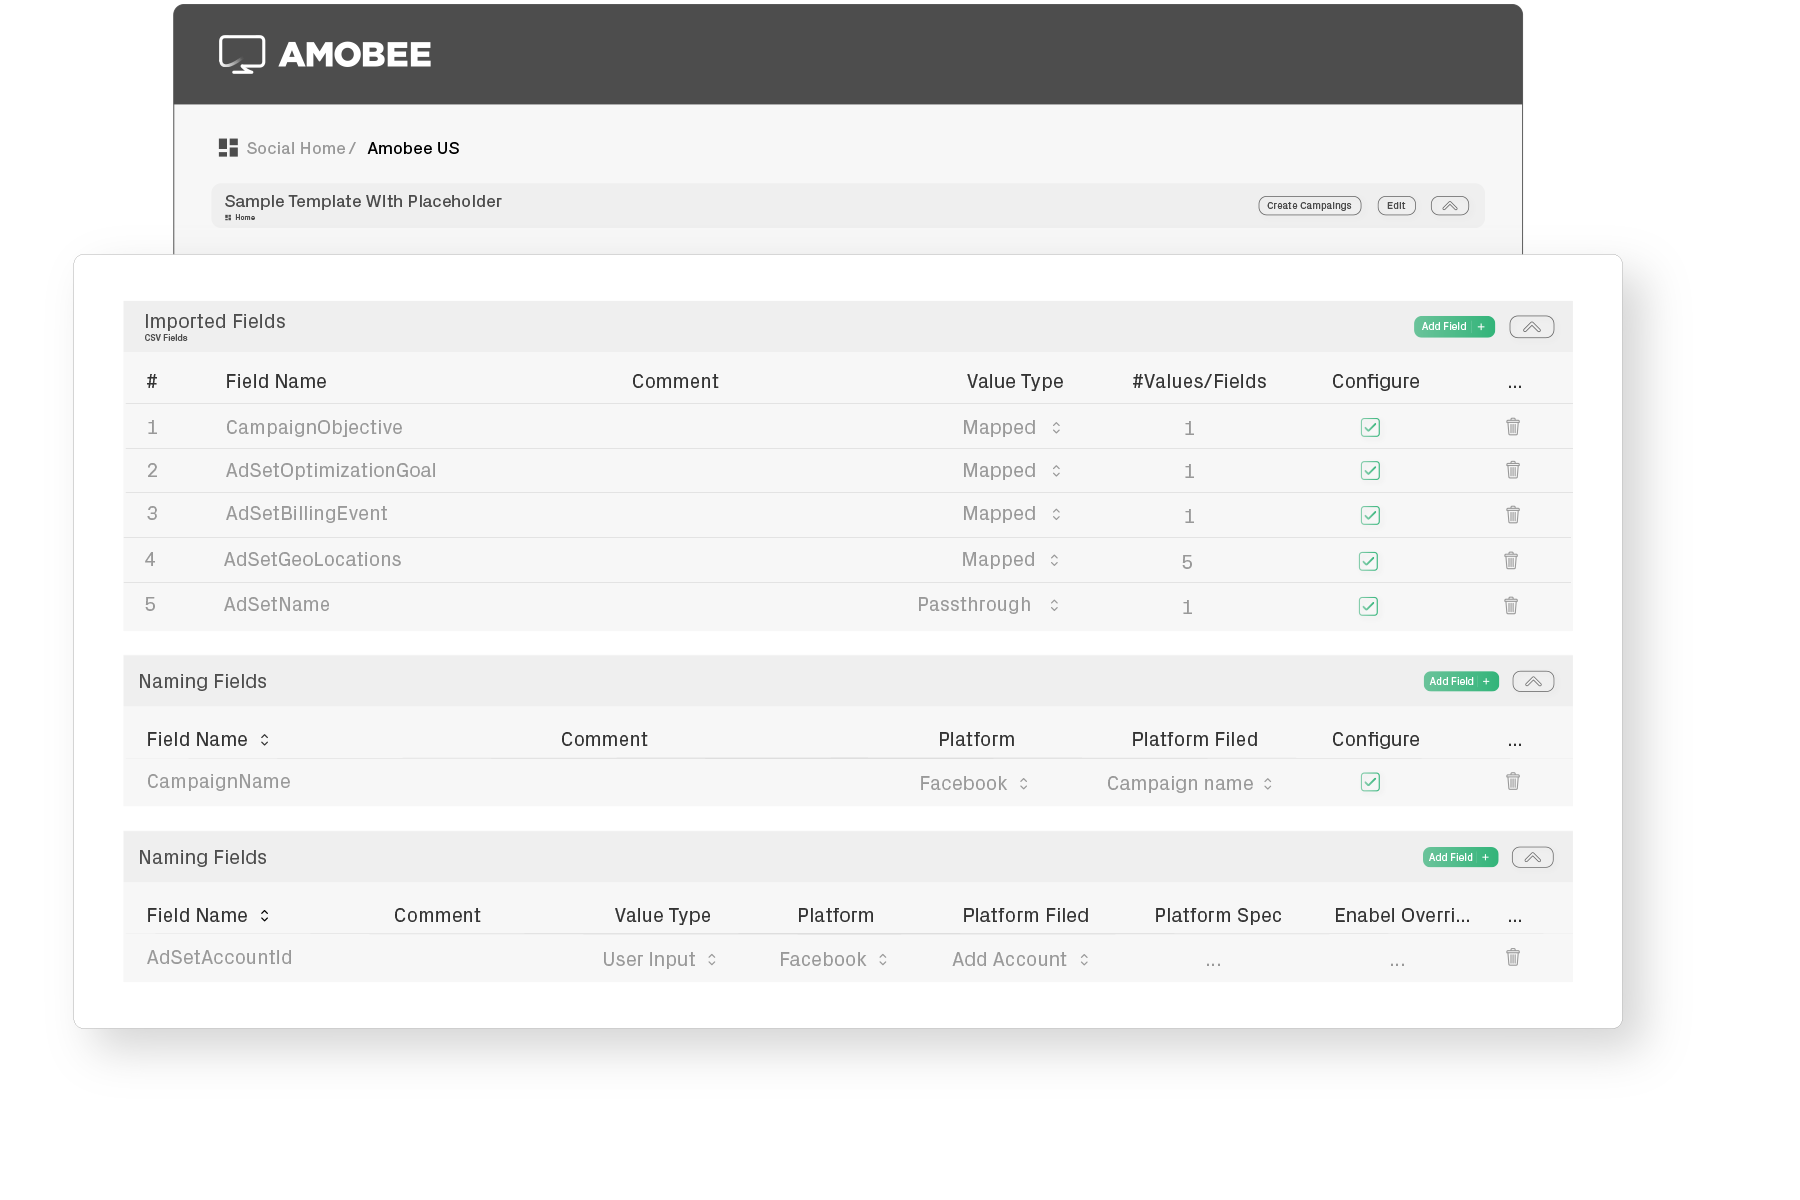This screenshot has width=1800, height=1200.
Task: Delete the AdSetAccountId field row
Action: click(x=1513, y=958)
